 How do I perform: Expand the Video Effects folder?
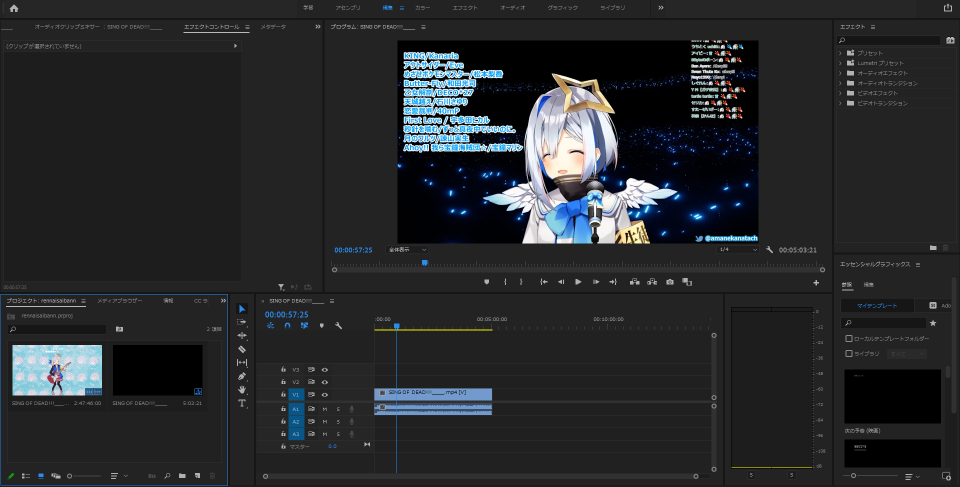point(840,93)
